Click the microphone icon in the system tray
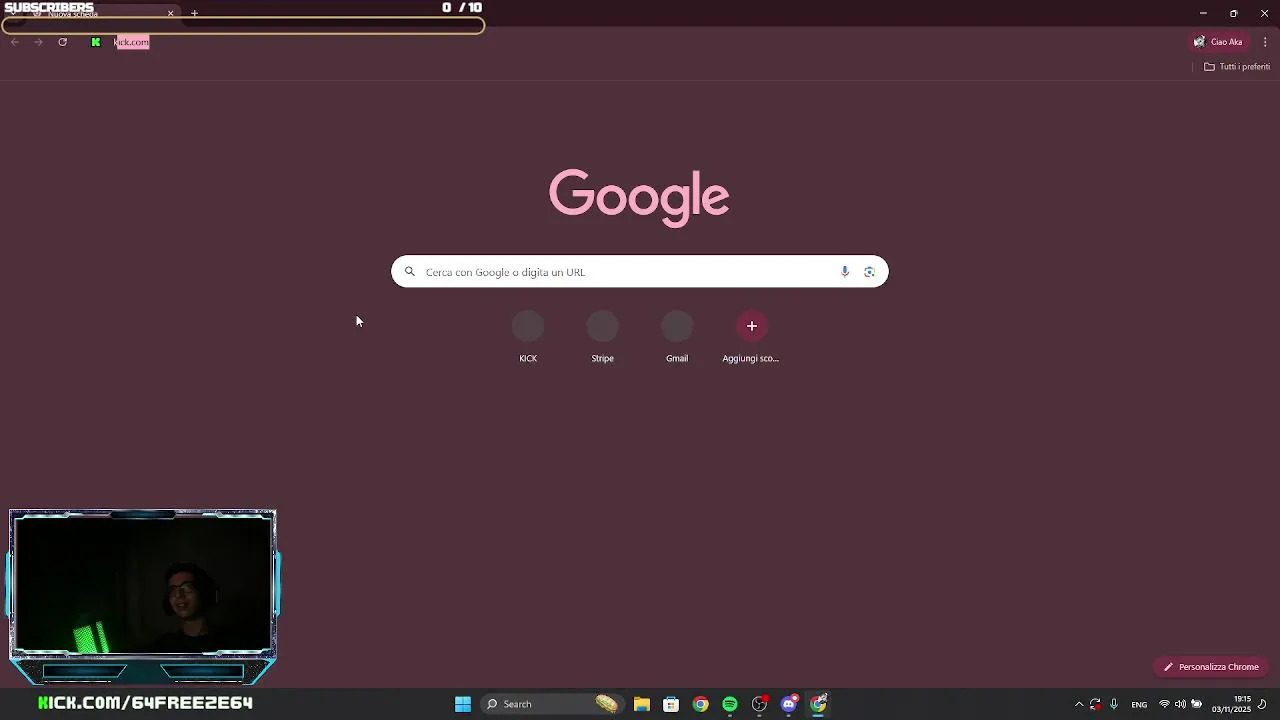The height and width of the screenshot is (720, 1280). pyautogui.click(x=1114, y=704)
